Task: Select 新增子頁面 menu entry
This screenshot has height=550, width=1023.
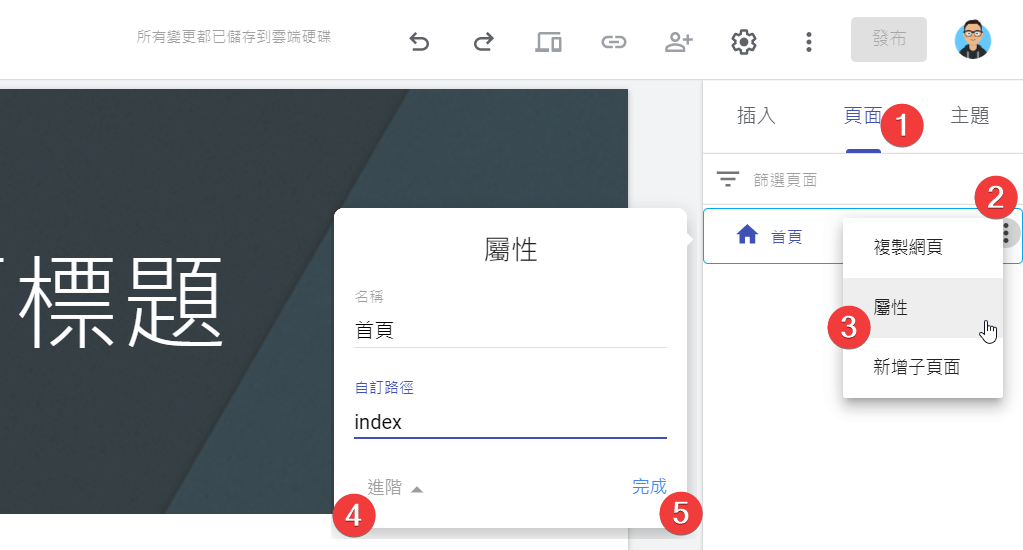Action: point(916,368)
